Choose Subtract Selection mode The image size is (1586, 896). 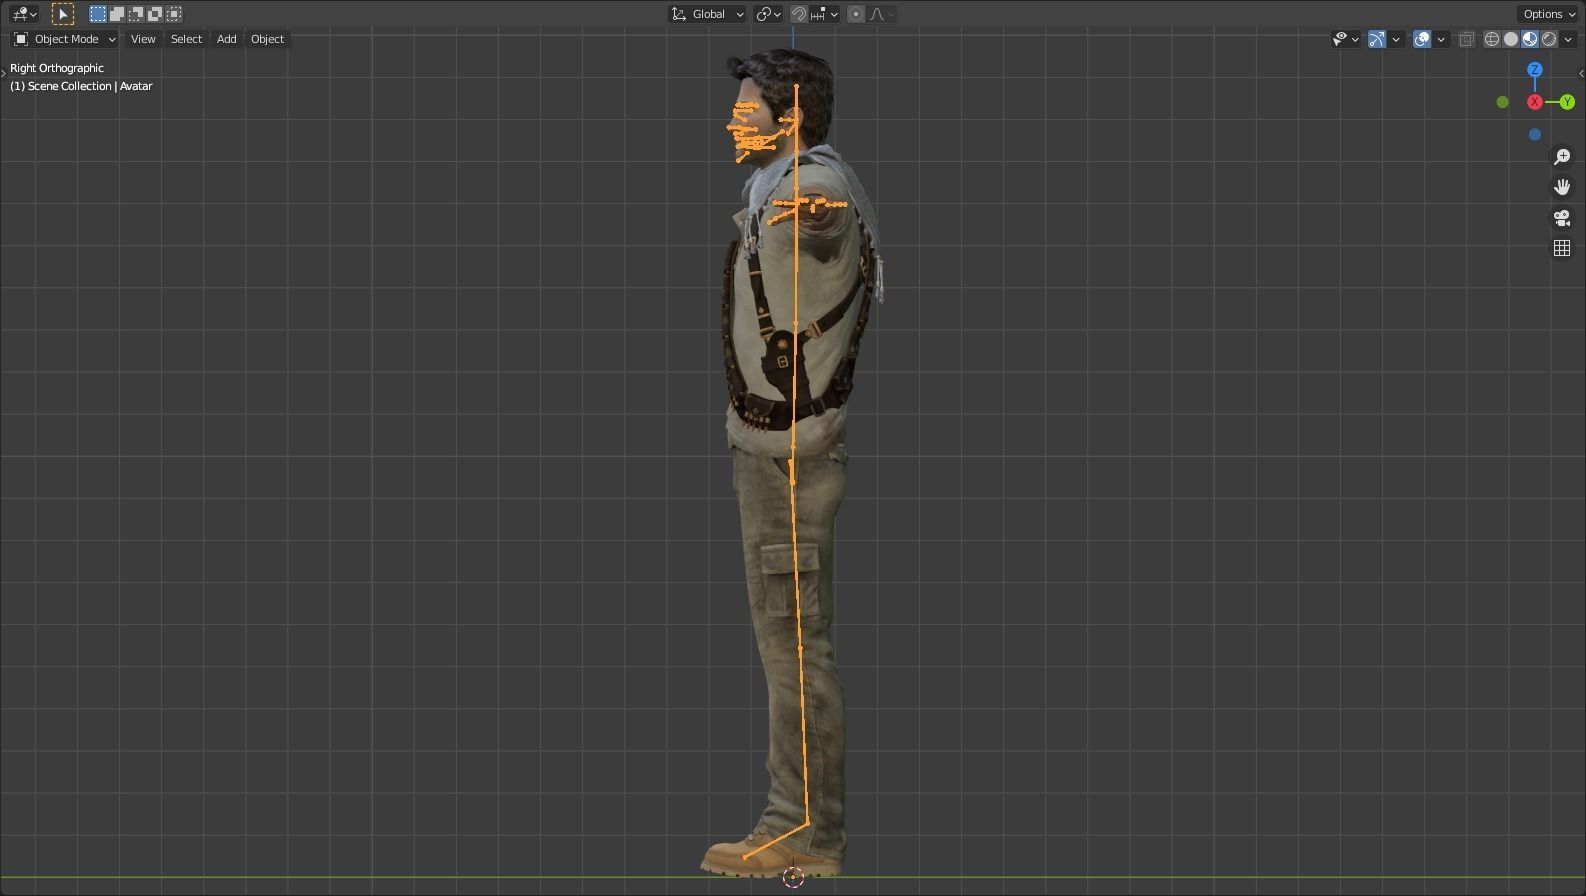tap(136, 14)
